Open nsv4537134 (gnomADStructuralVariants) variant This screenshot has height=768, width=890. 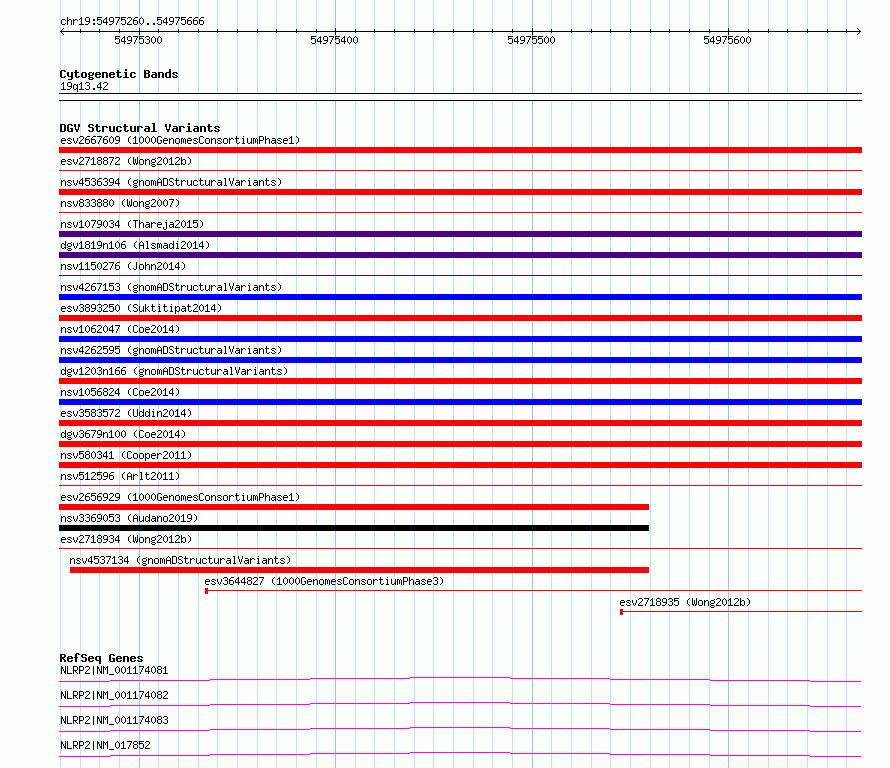(x=180, y=560)
